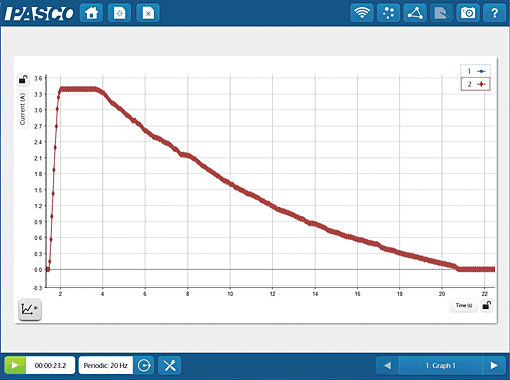Viewport: 510px width, 380px height.
Task: Go to the home screen icon
Action: pyautogui.click(x=91, y=13)
